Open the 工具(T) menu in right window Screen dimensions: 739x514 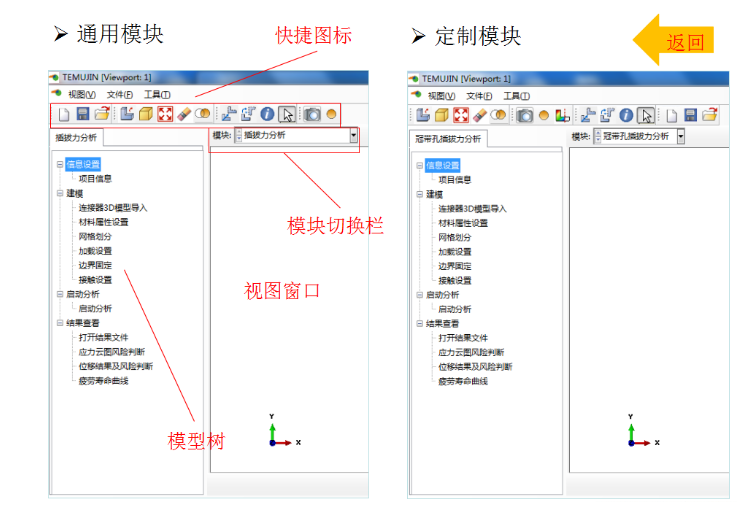(516, 96)
